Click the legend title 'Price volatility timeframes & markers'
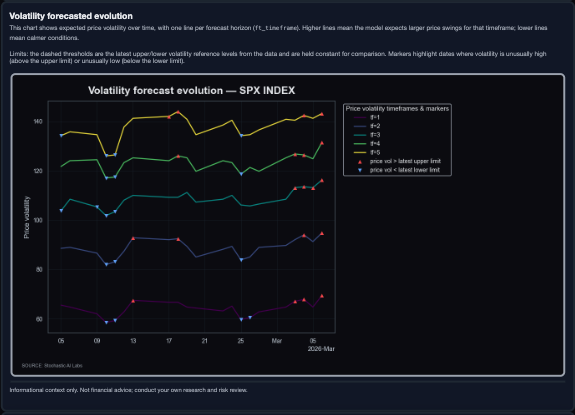 (397, 109)
